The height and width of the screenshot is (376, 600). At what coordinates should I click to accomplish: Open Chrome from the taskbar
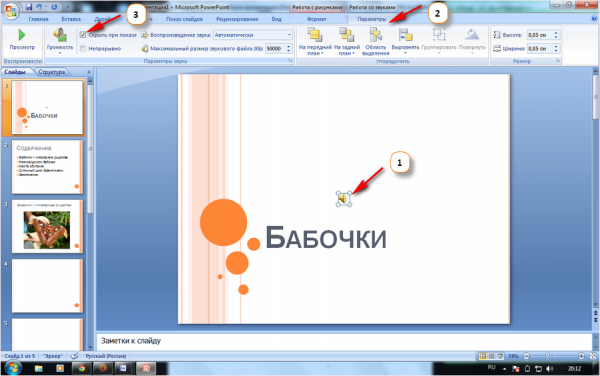click(x=81, y=368)
